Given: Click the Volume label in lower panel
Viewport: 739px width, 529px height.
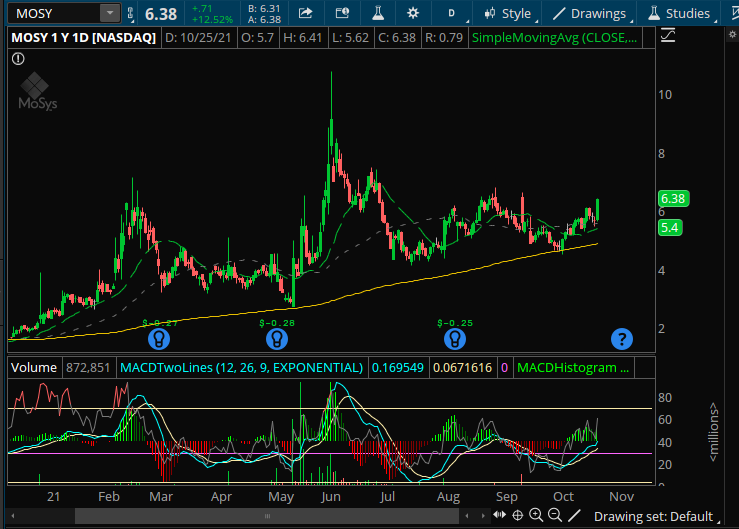Looking at the screenshot, I should [x=34, y=367].
